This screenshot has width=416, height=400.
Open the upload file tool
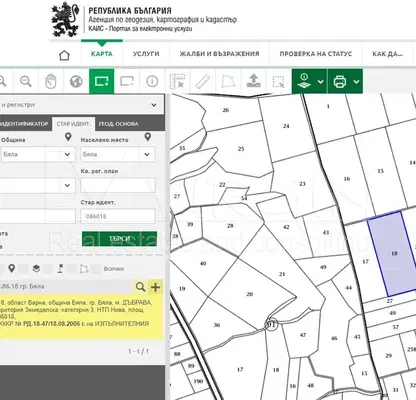pos(253,81)
